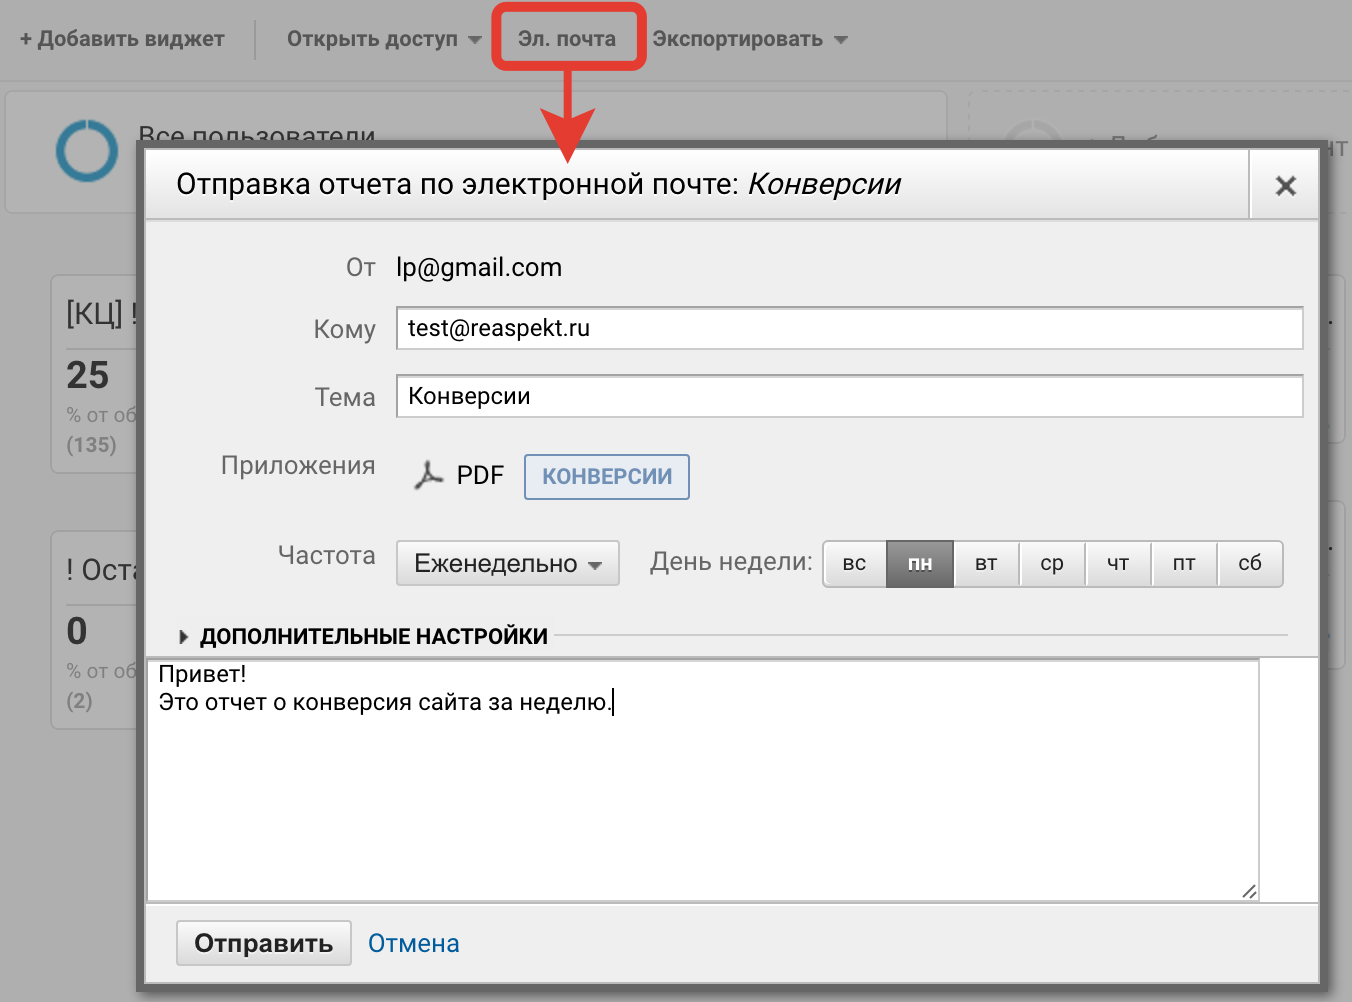Image resolution: width=1352 pixels, height=1002 pixels.
Task: Select сб as the send day
Action: point(1250,563)
